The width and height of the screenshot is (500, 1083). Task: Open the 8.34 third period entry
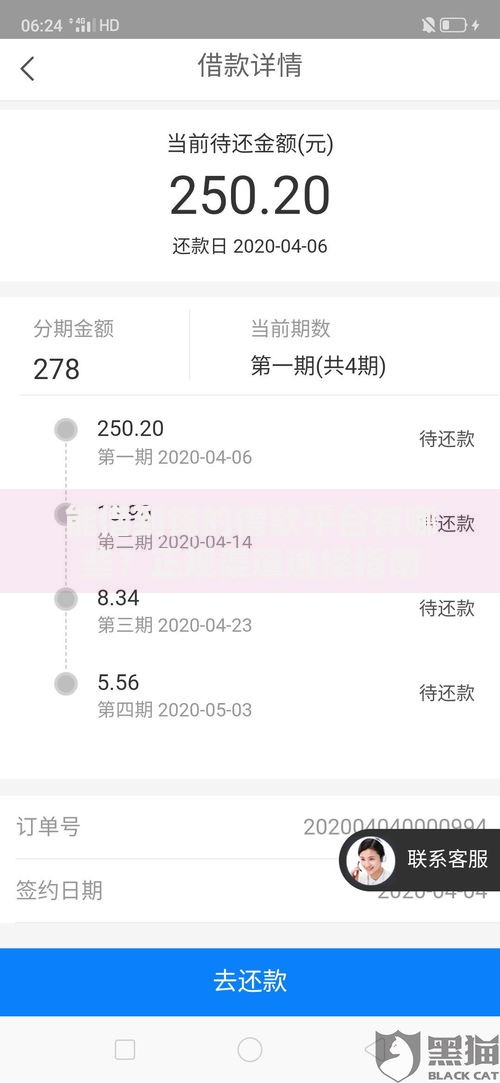[250, 610]
